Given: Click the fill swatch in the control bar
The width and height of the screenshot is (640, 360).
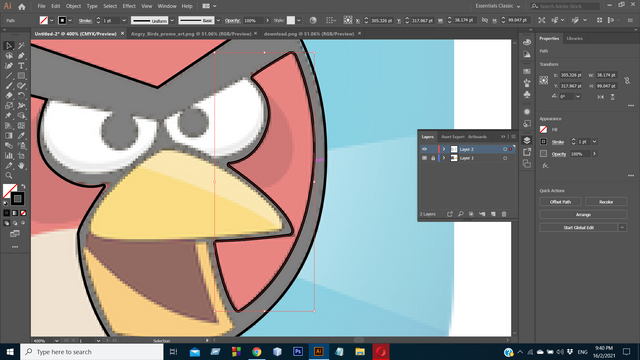Looking at the screenshot, I should coord(44,20).
